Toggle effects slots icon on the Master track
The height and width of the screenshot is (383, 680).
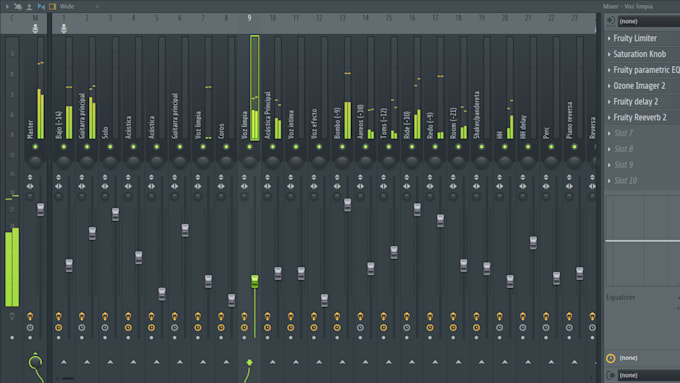(30, 316)
